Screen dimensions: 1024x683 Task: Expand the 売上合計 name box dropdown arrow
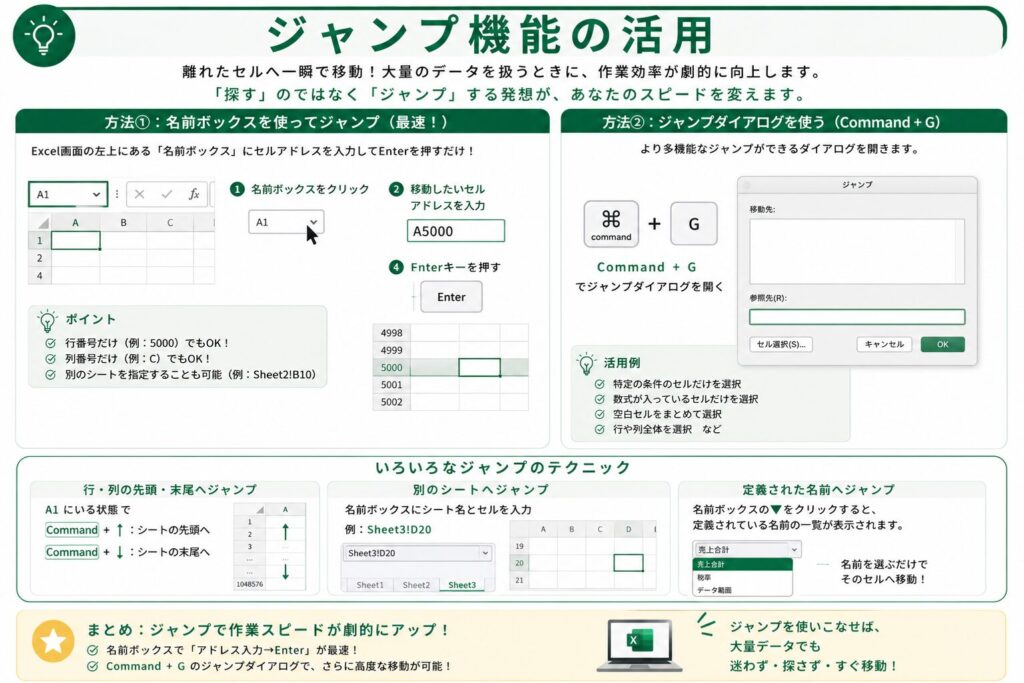click(x=794, y=550)
